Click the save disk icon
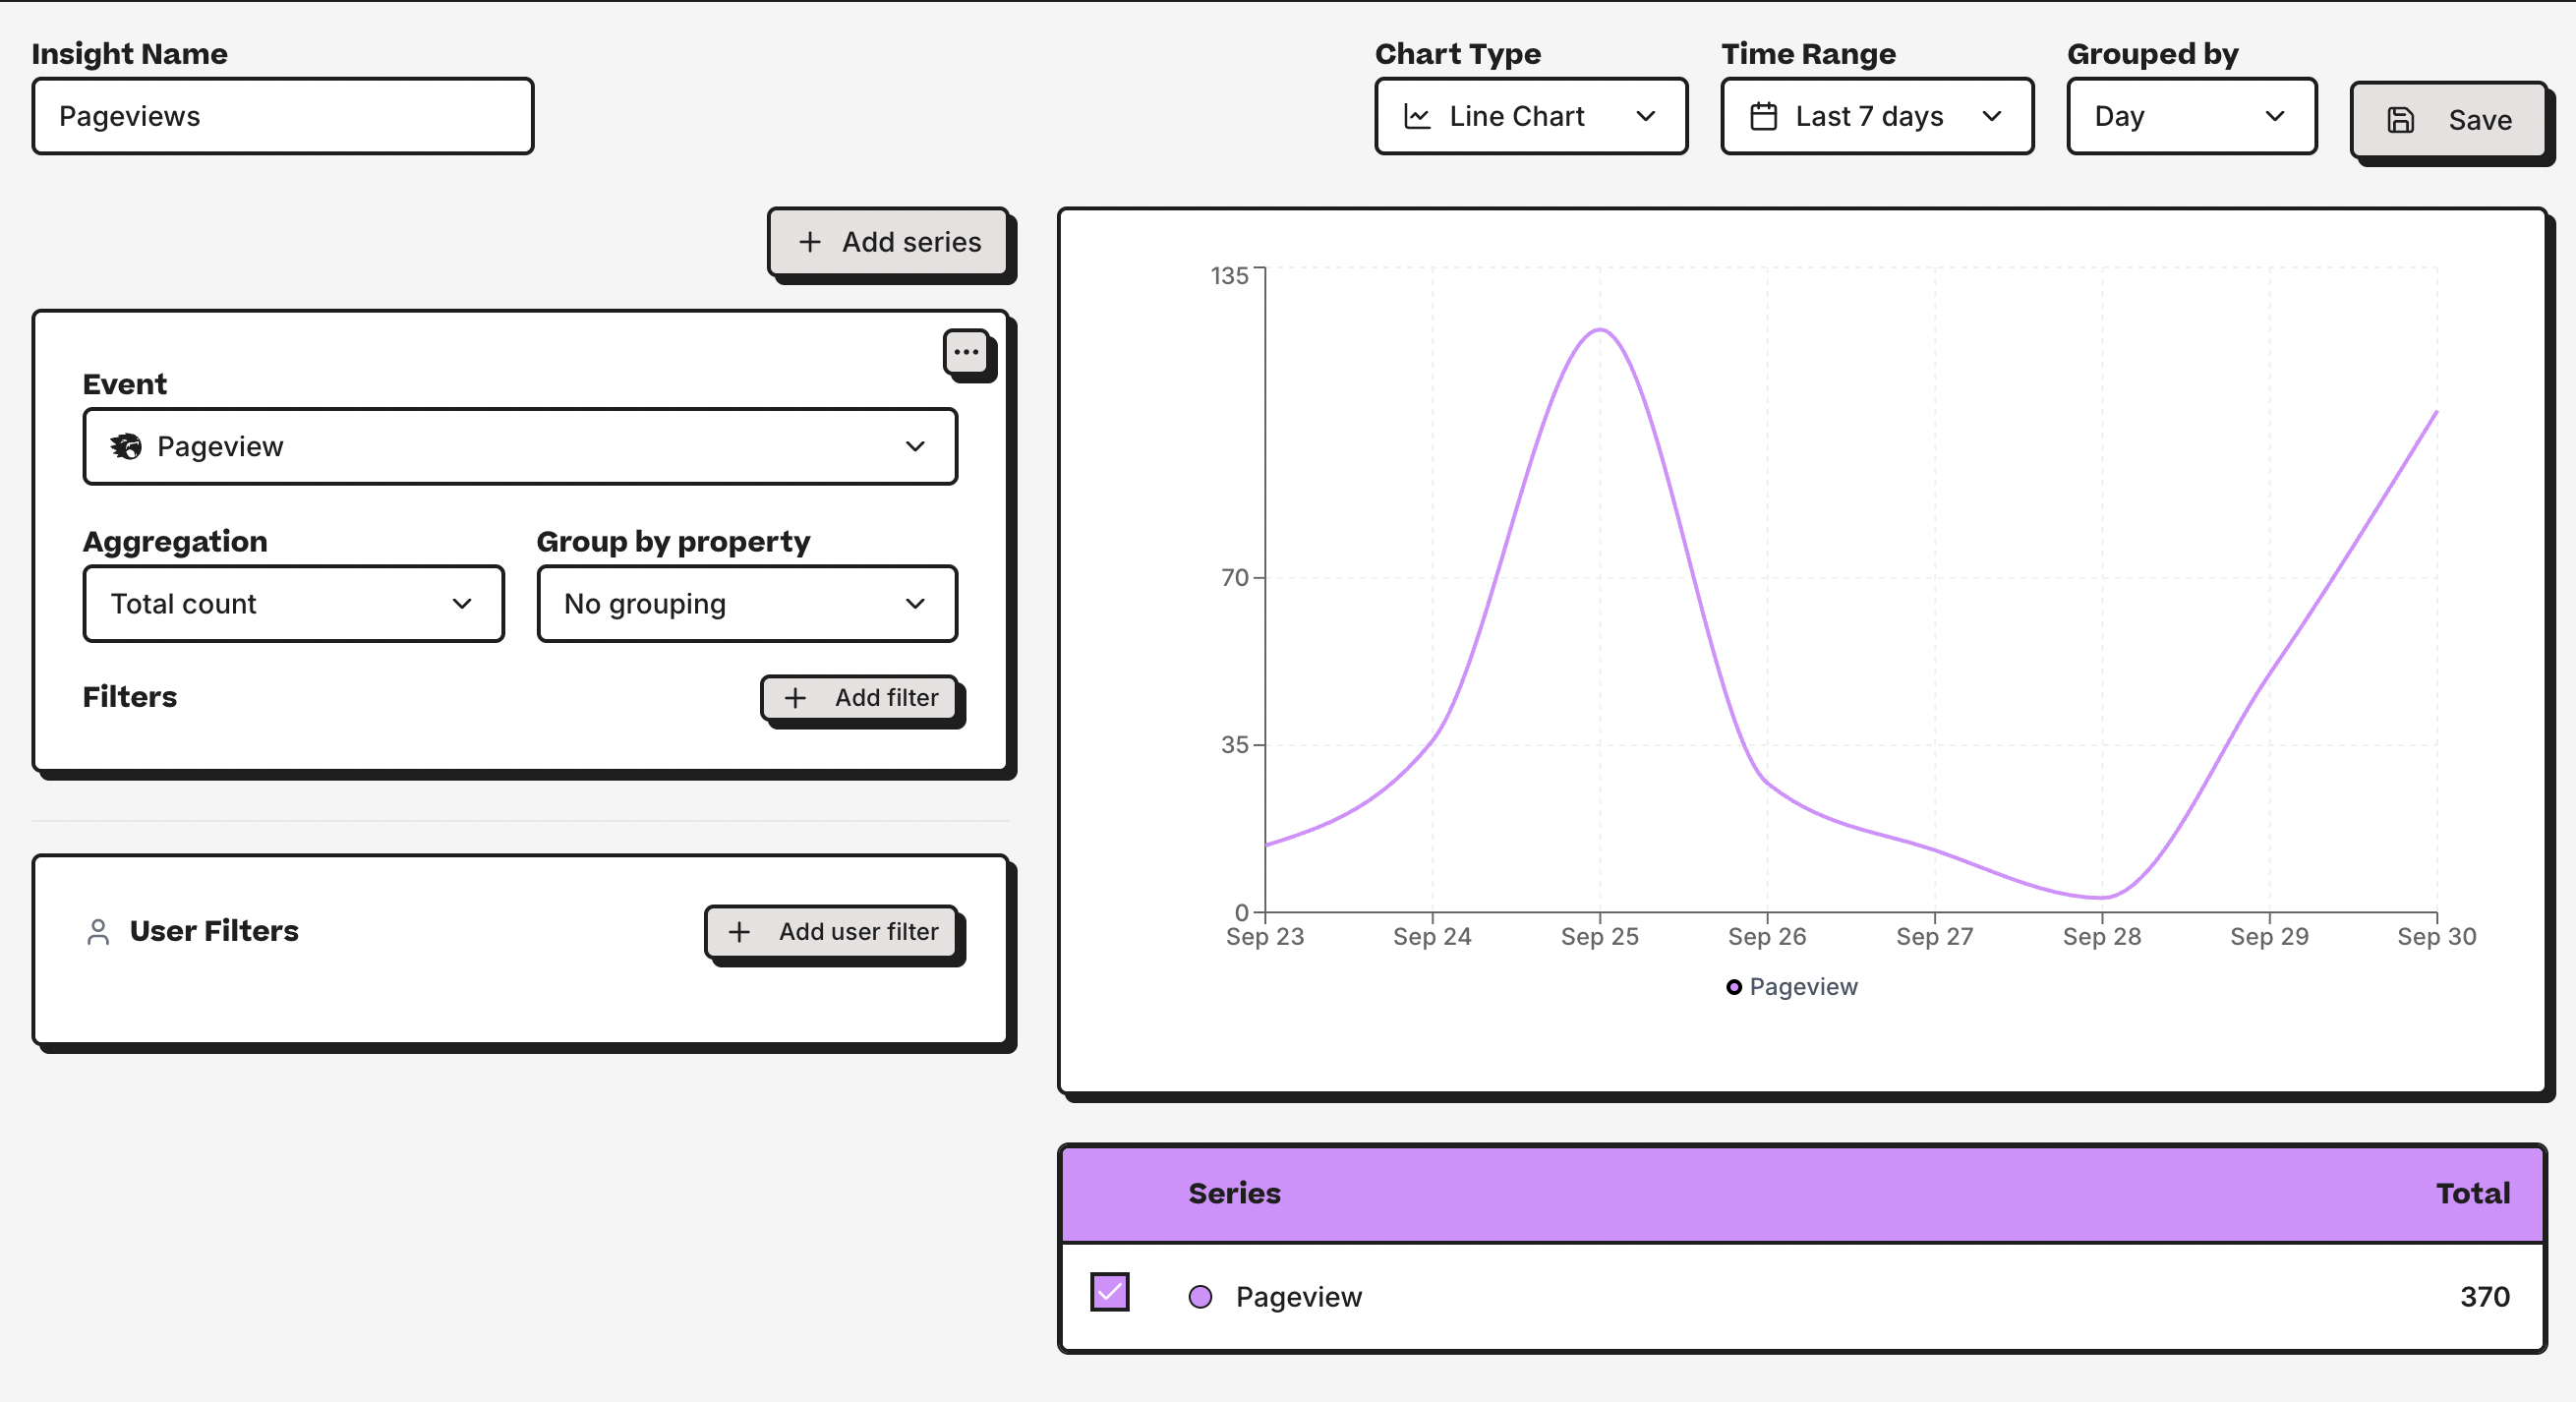Screen dimensions: 2576x1402 click(2400, 120)
